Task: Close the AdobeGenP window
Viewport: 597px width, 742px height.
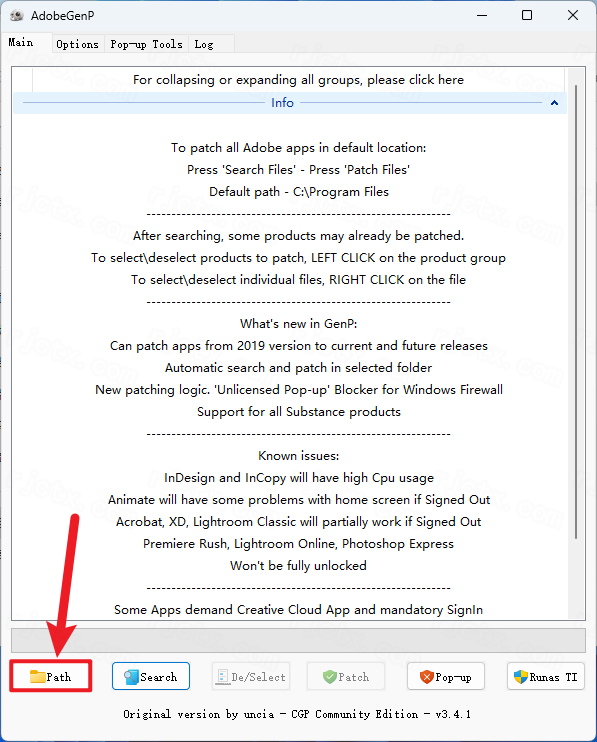Action: pyautogui.click(x=573, y=16)
